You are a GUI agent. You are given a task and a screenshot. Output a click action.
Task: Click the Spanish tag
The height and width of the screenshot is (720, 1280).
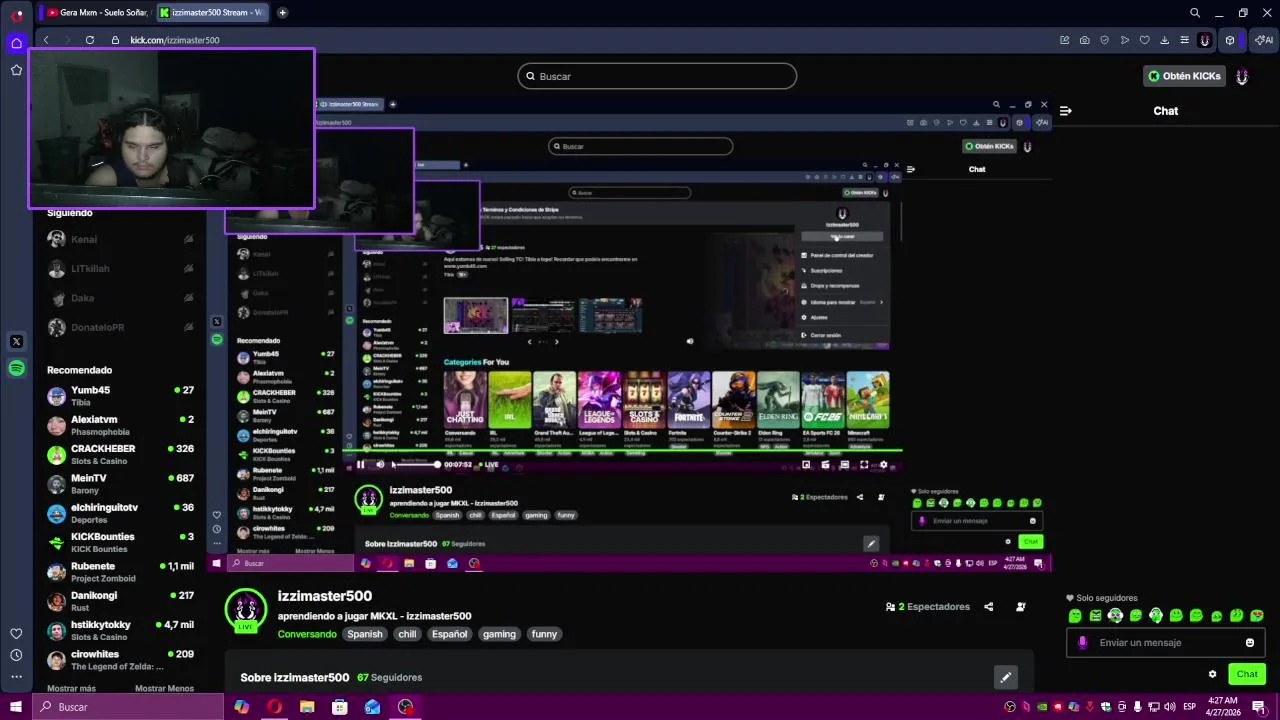[365, 634]
